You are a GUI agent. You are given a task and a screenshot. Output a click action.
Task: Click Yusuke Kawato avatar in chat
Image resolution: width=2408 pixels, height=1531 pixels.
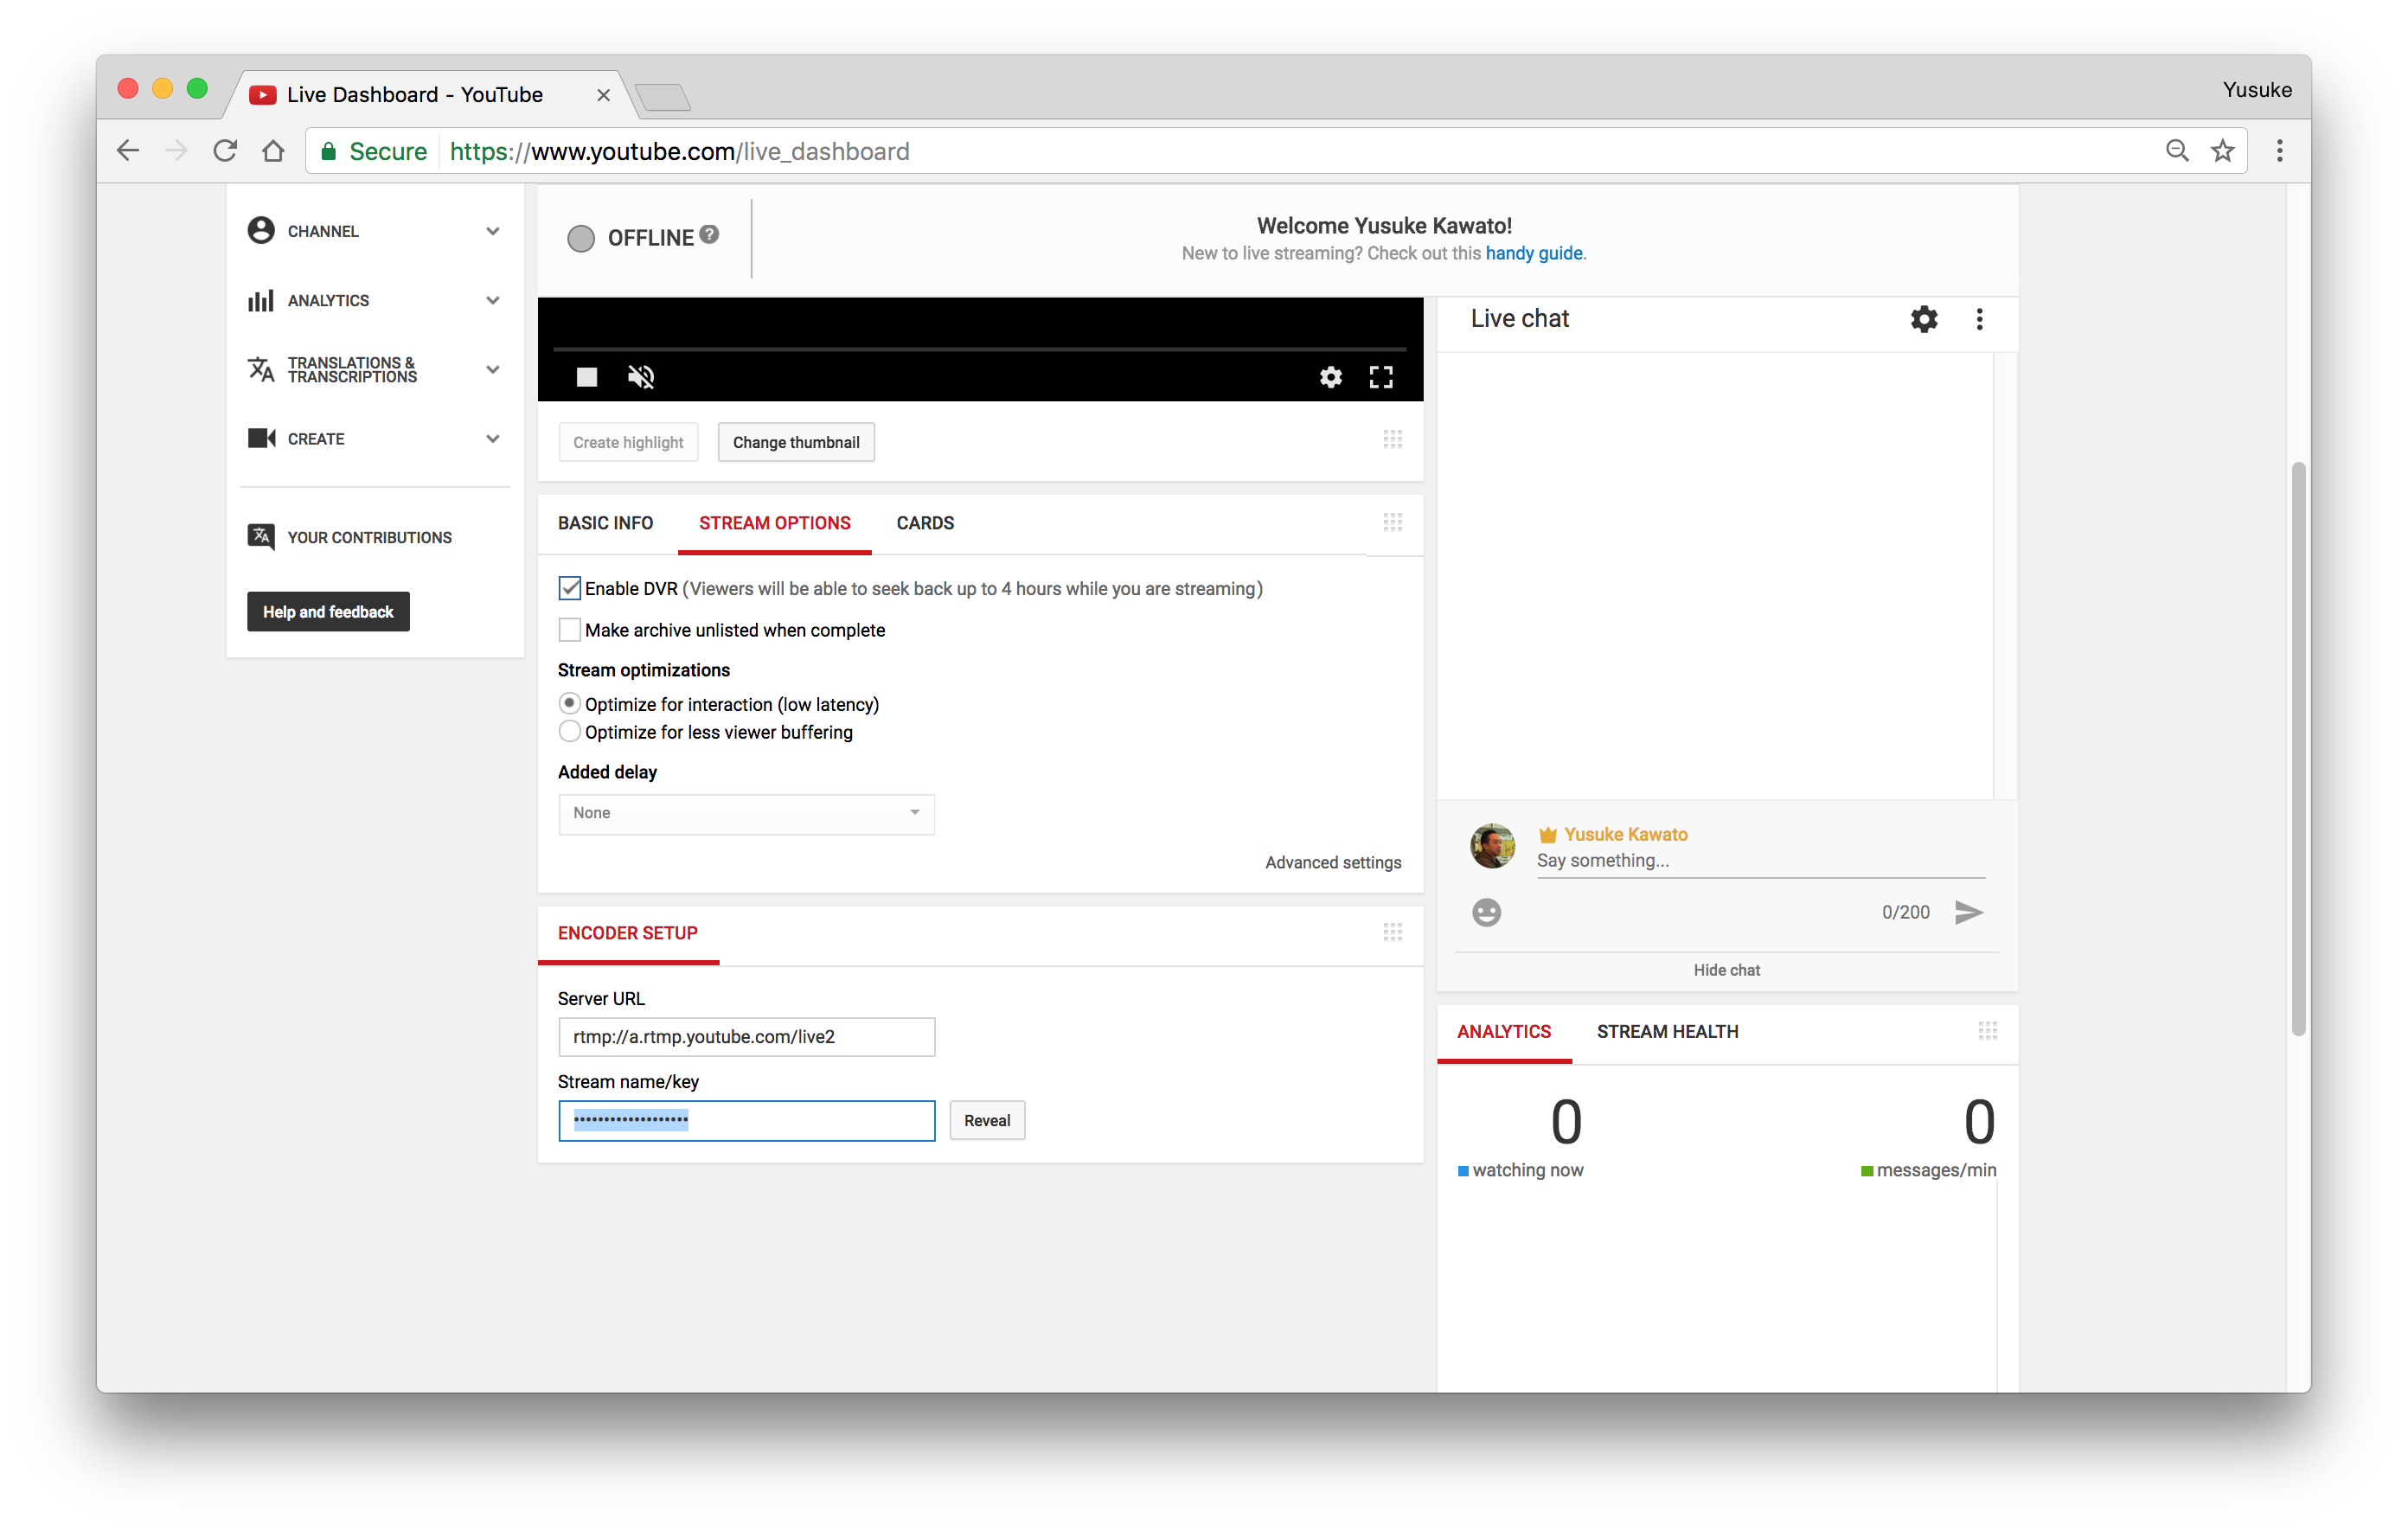pyautogui.click(x=1492, y=845)
